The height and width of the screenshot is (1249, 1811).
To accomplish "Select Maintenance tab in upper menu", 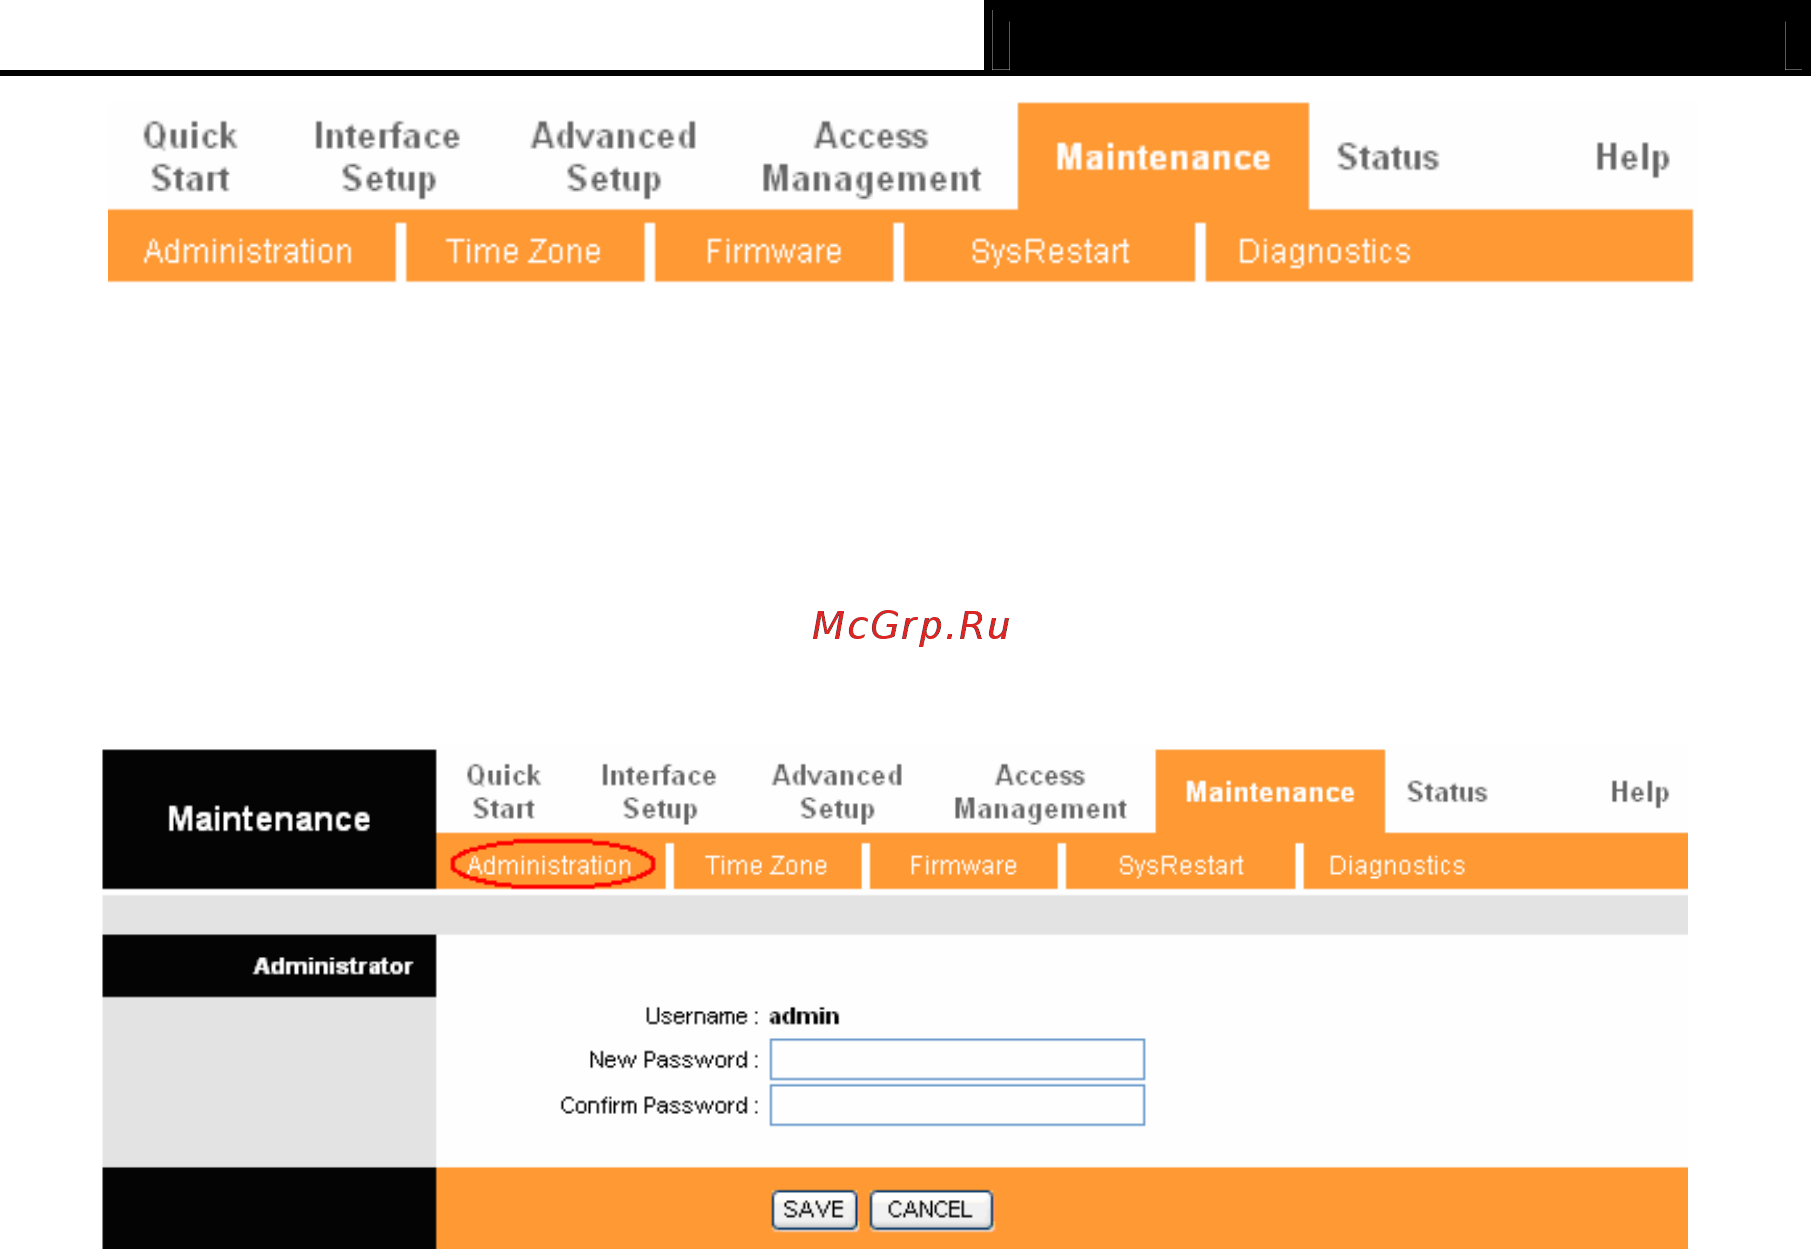I will 1163,157.
